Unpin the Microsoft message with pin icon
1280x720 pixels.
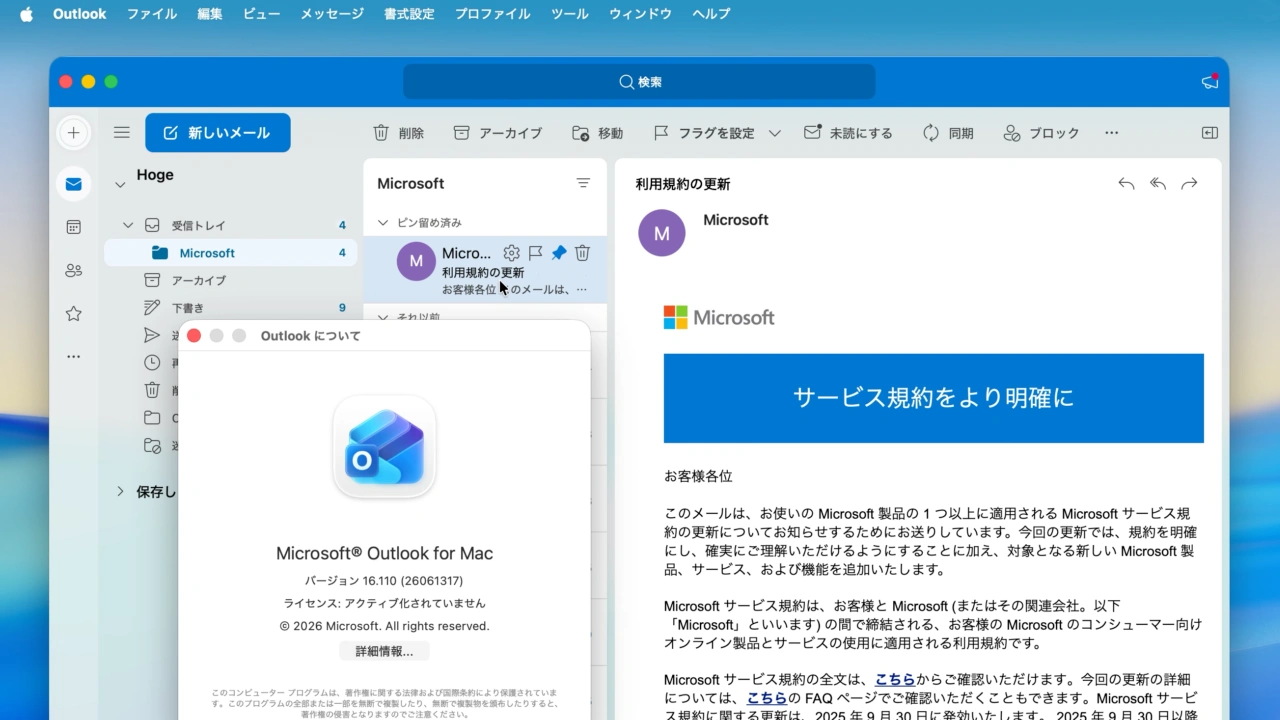(559, 253)
